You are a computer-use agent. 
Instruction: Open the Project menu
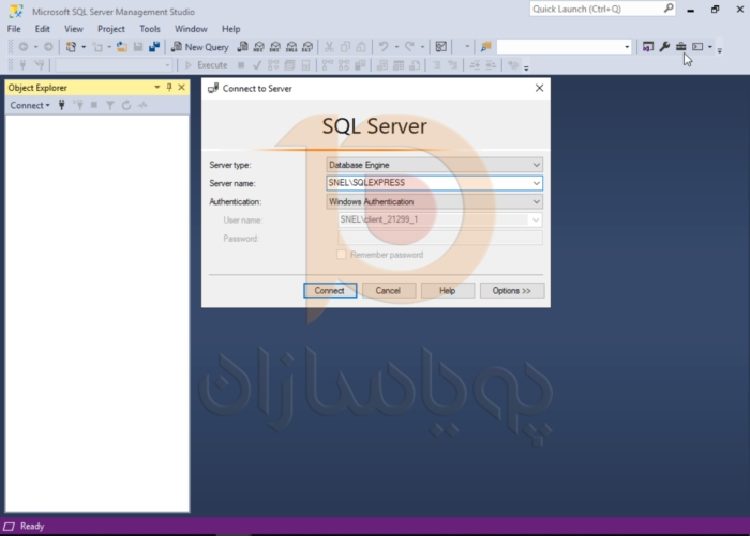pos(111,29)
